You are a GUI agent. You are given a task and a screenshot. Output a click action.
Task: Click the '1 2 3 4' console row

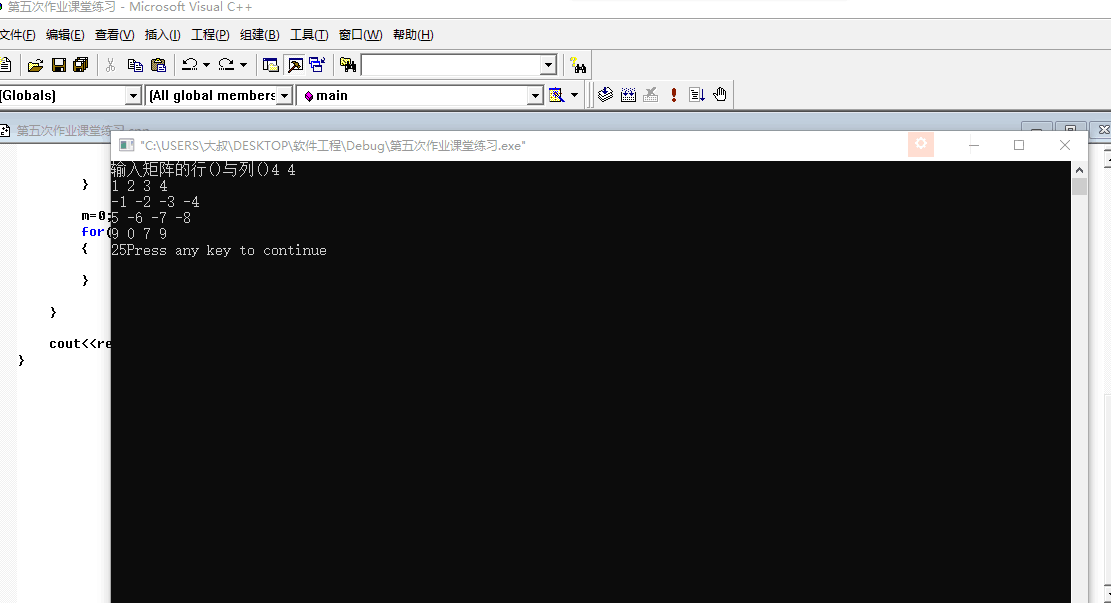click(x=139, y=186)
